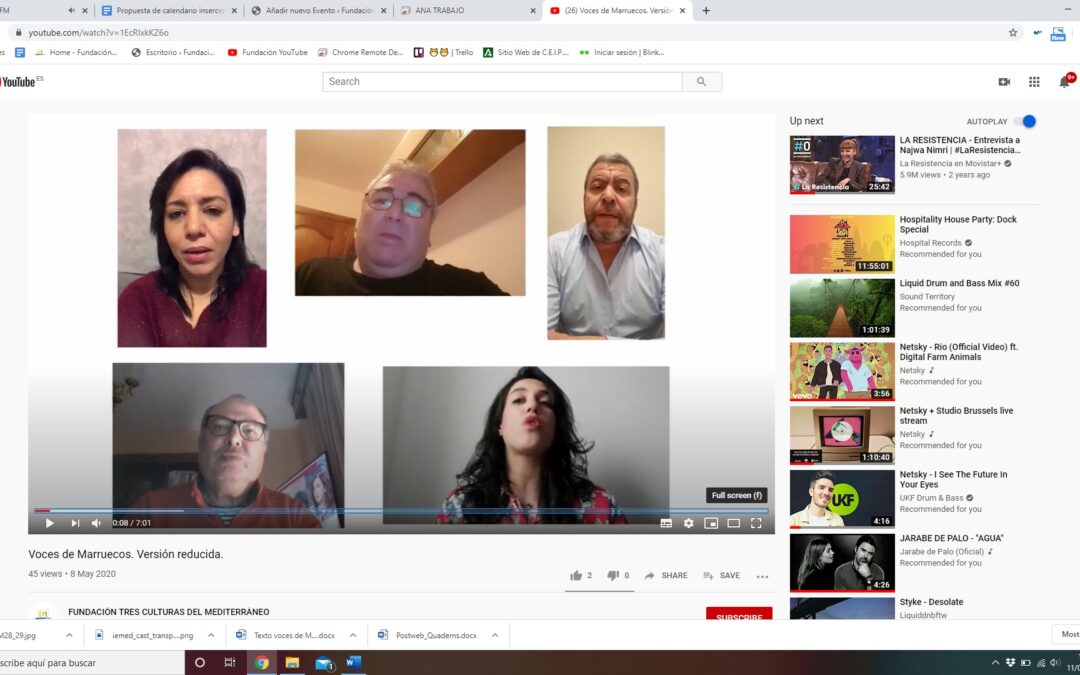Open LA RESISTENCIA Najwa Nimri video thumbnail
1080x675 pixels.
pos(842,165)
